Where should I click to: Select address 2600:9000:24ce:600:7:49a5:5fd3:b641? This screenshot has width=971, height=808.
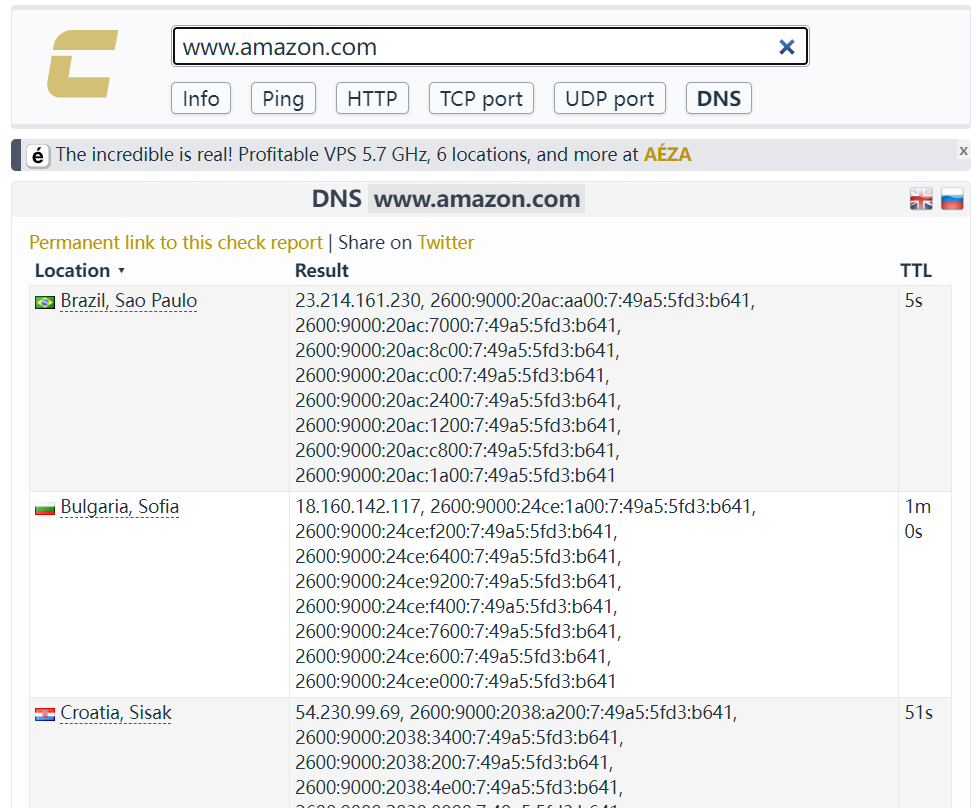[451, 656]
